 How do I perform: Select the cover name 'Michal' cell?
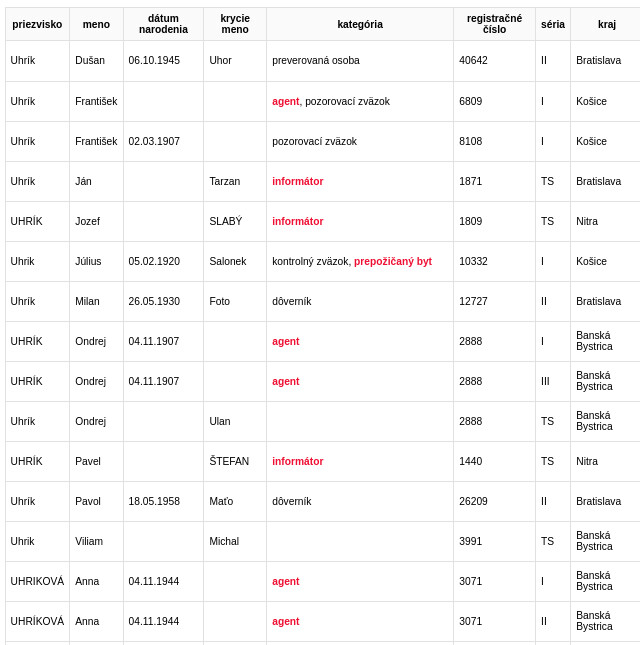(x=225, y=541)
